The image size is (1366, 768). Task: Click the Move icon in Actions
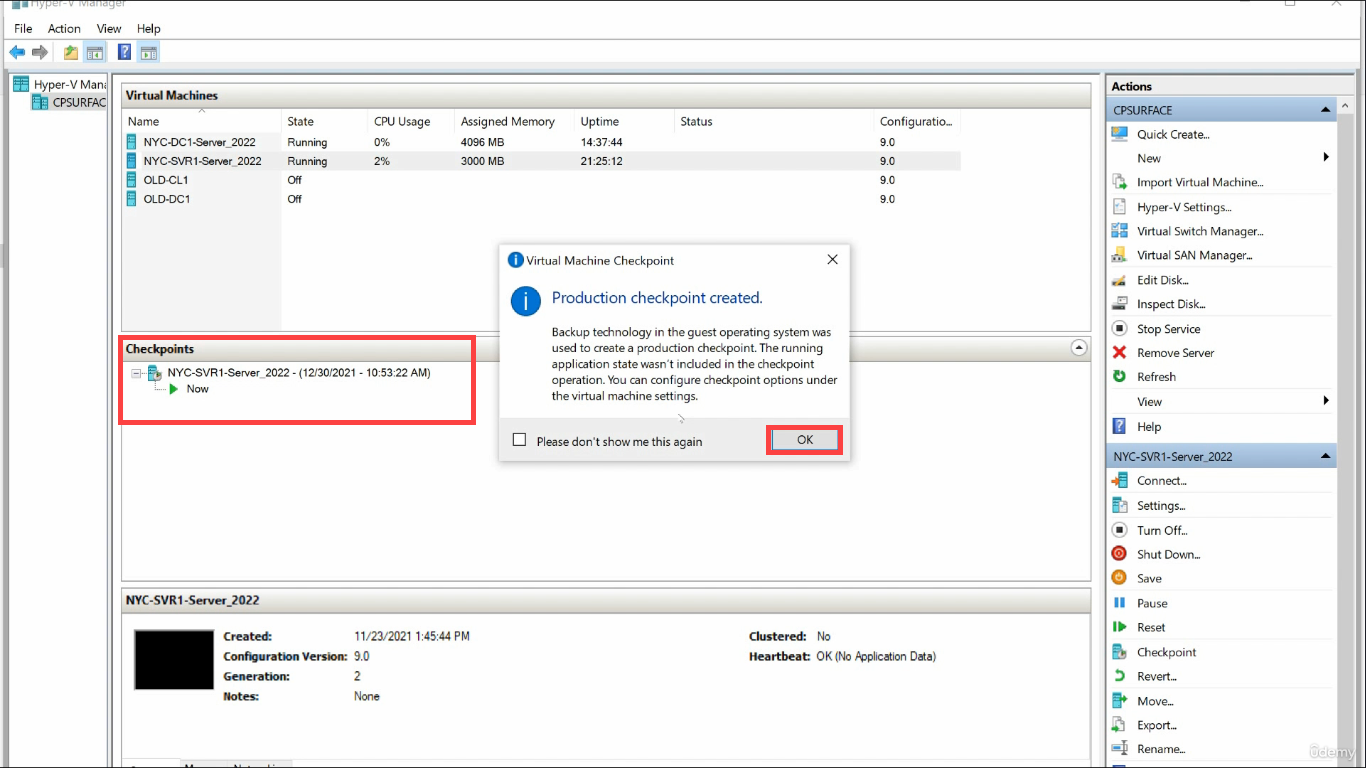(x=1120, y=701)
